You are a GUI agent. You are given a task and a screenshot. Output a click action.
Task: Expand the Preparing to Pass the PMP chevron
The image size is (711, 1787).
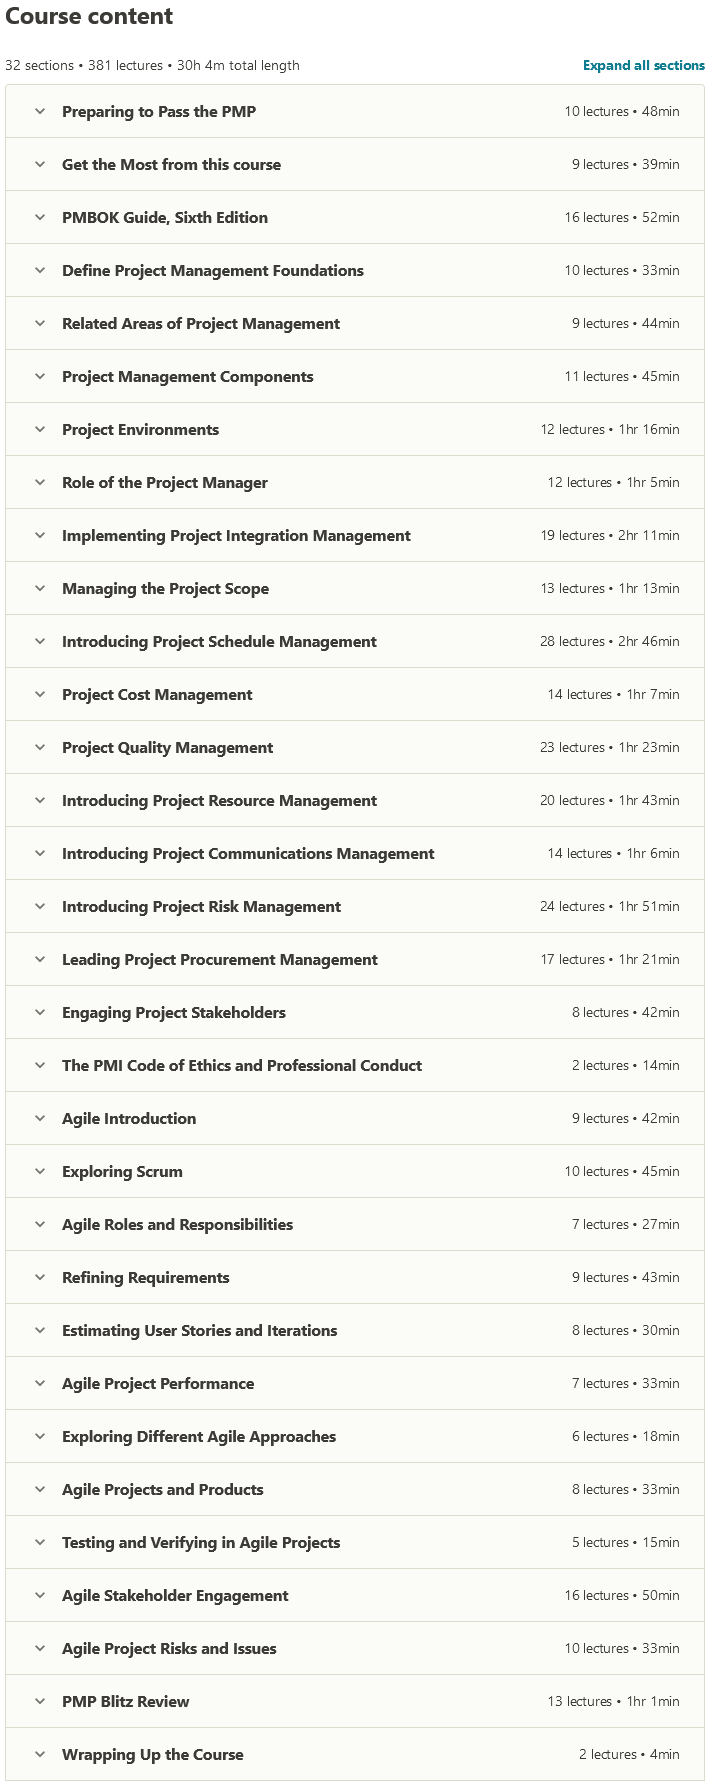coord(40,111)
